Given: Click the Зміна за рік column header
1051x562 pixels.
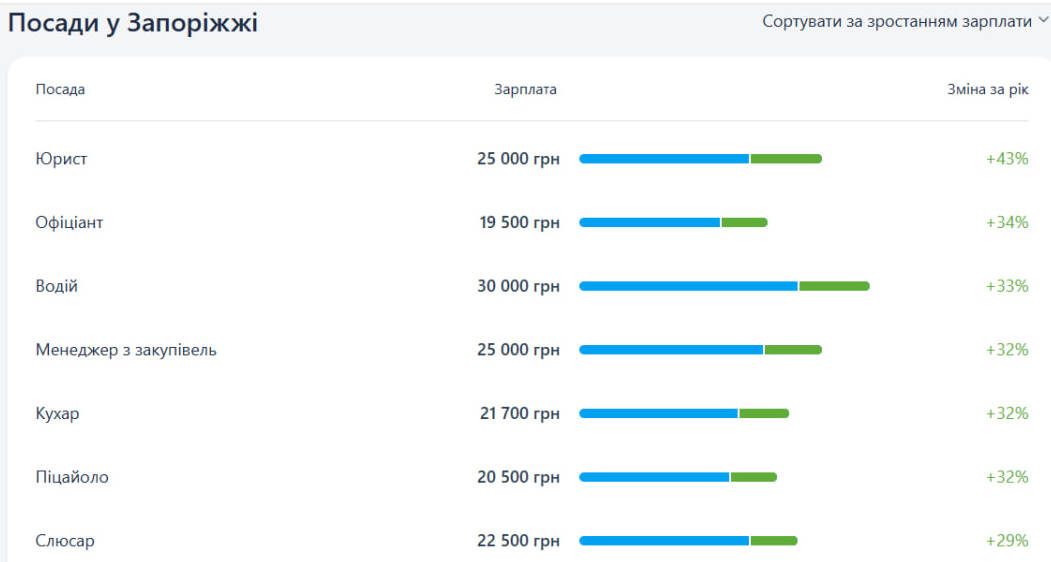Looking at the screenshot, I should (x=987, y=89).
